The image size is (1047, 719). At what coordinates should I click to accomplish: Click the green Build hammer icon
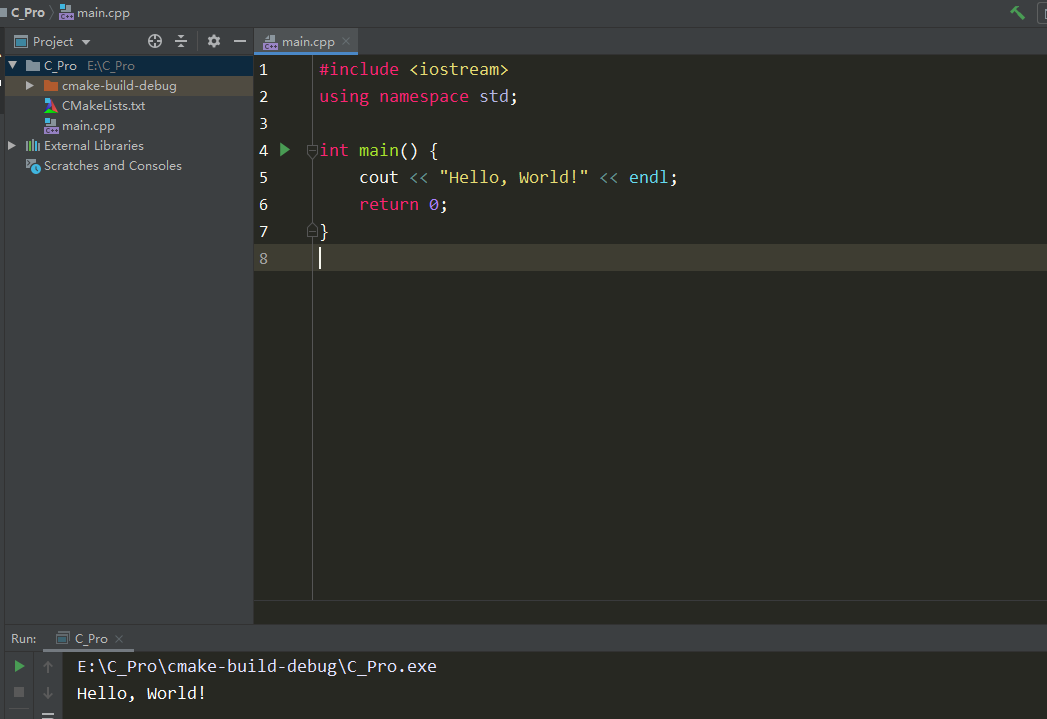click(x=1017, y=13)
